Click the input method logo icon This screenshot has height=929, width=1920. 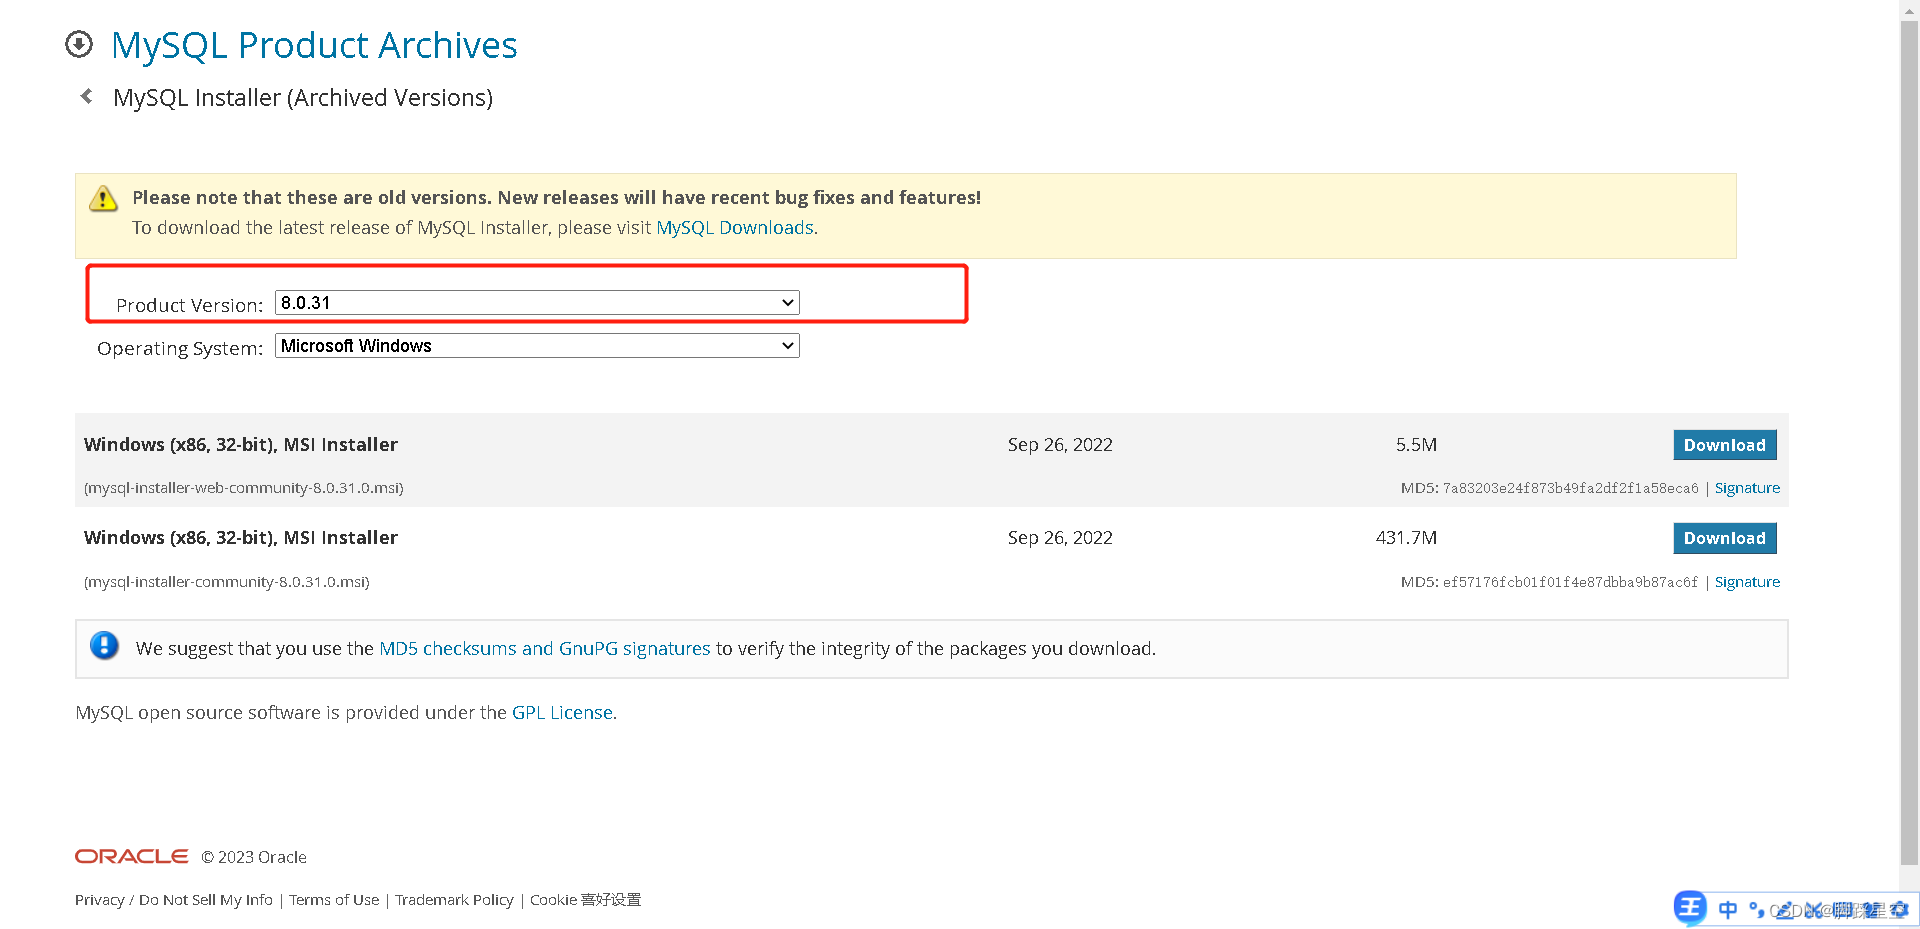(x=1690, y=907)
